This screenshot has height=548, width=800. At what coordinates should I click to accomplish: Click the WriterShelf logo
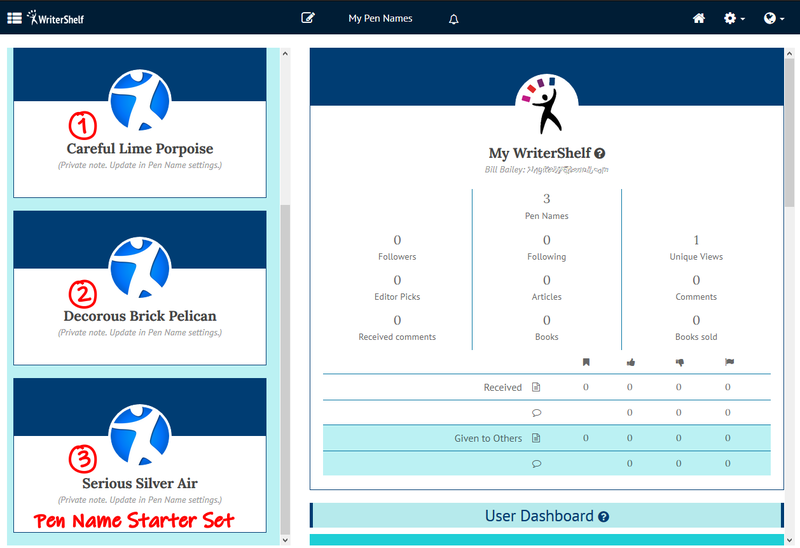coord(56,18)
